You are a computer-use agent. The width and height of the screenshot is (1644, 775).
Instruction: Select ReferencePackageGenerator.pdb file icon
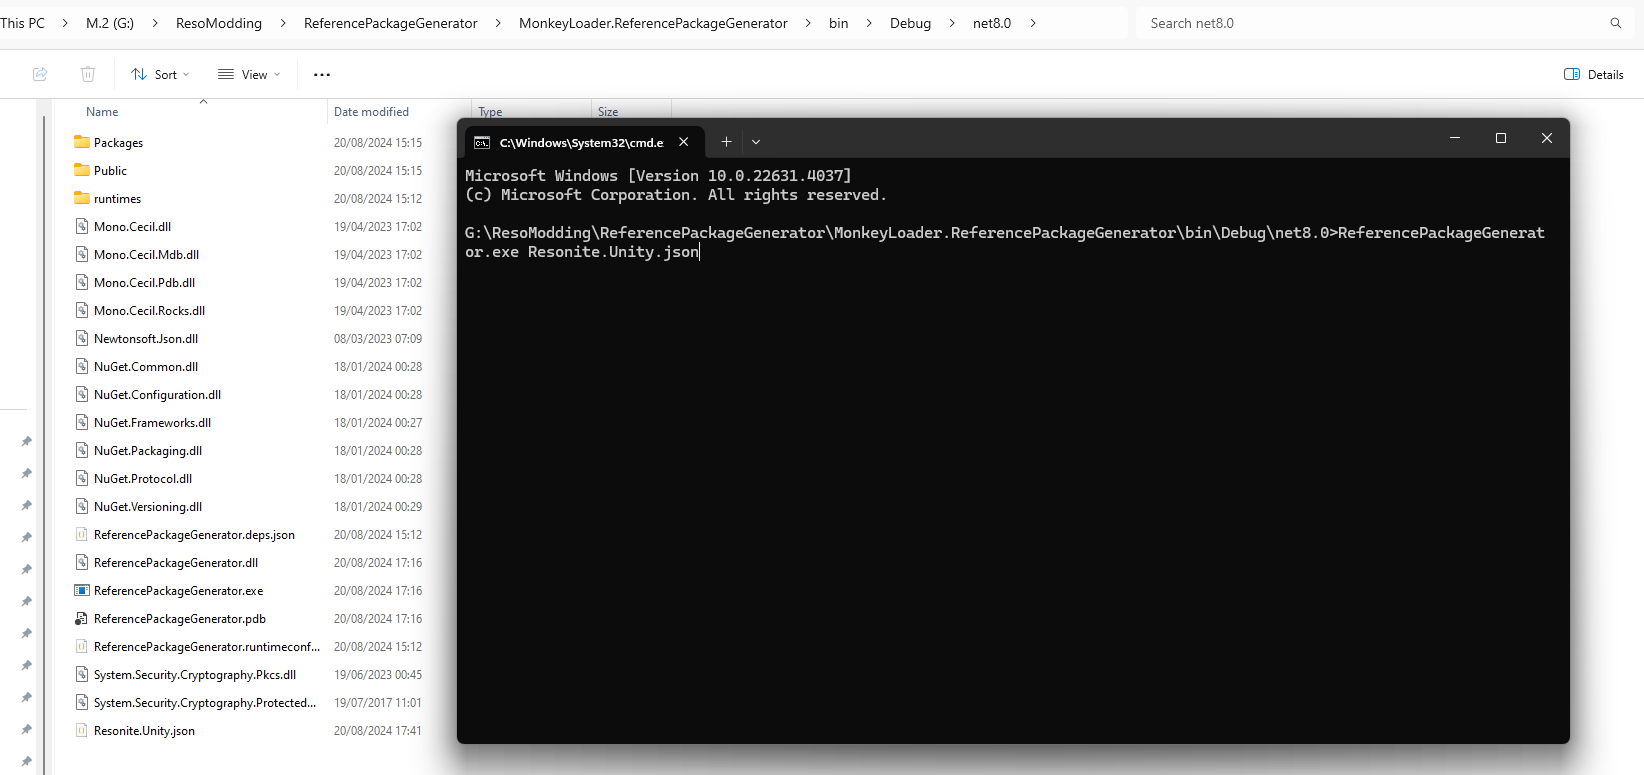point(82,618)
